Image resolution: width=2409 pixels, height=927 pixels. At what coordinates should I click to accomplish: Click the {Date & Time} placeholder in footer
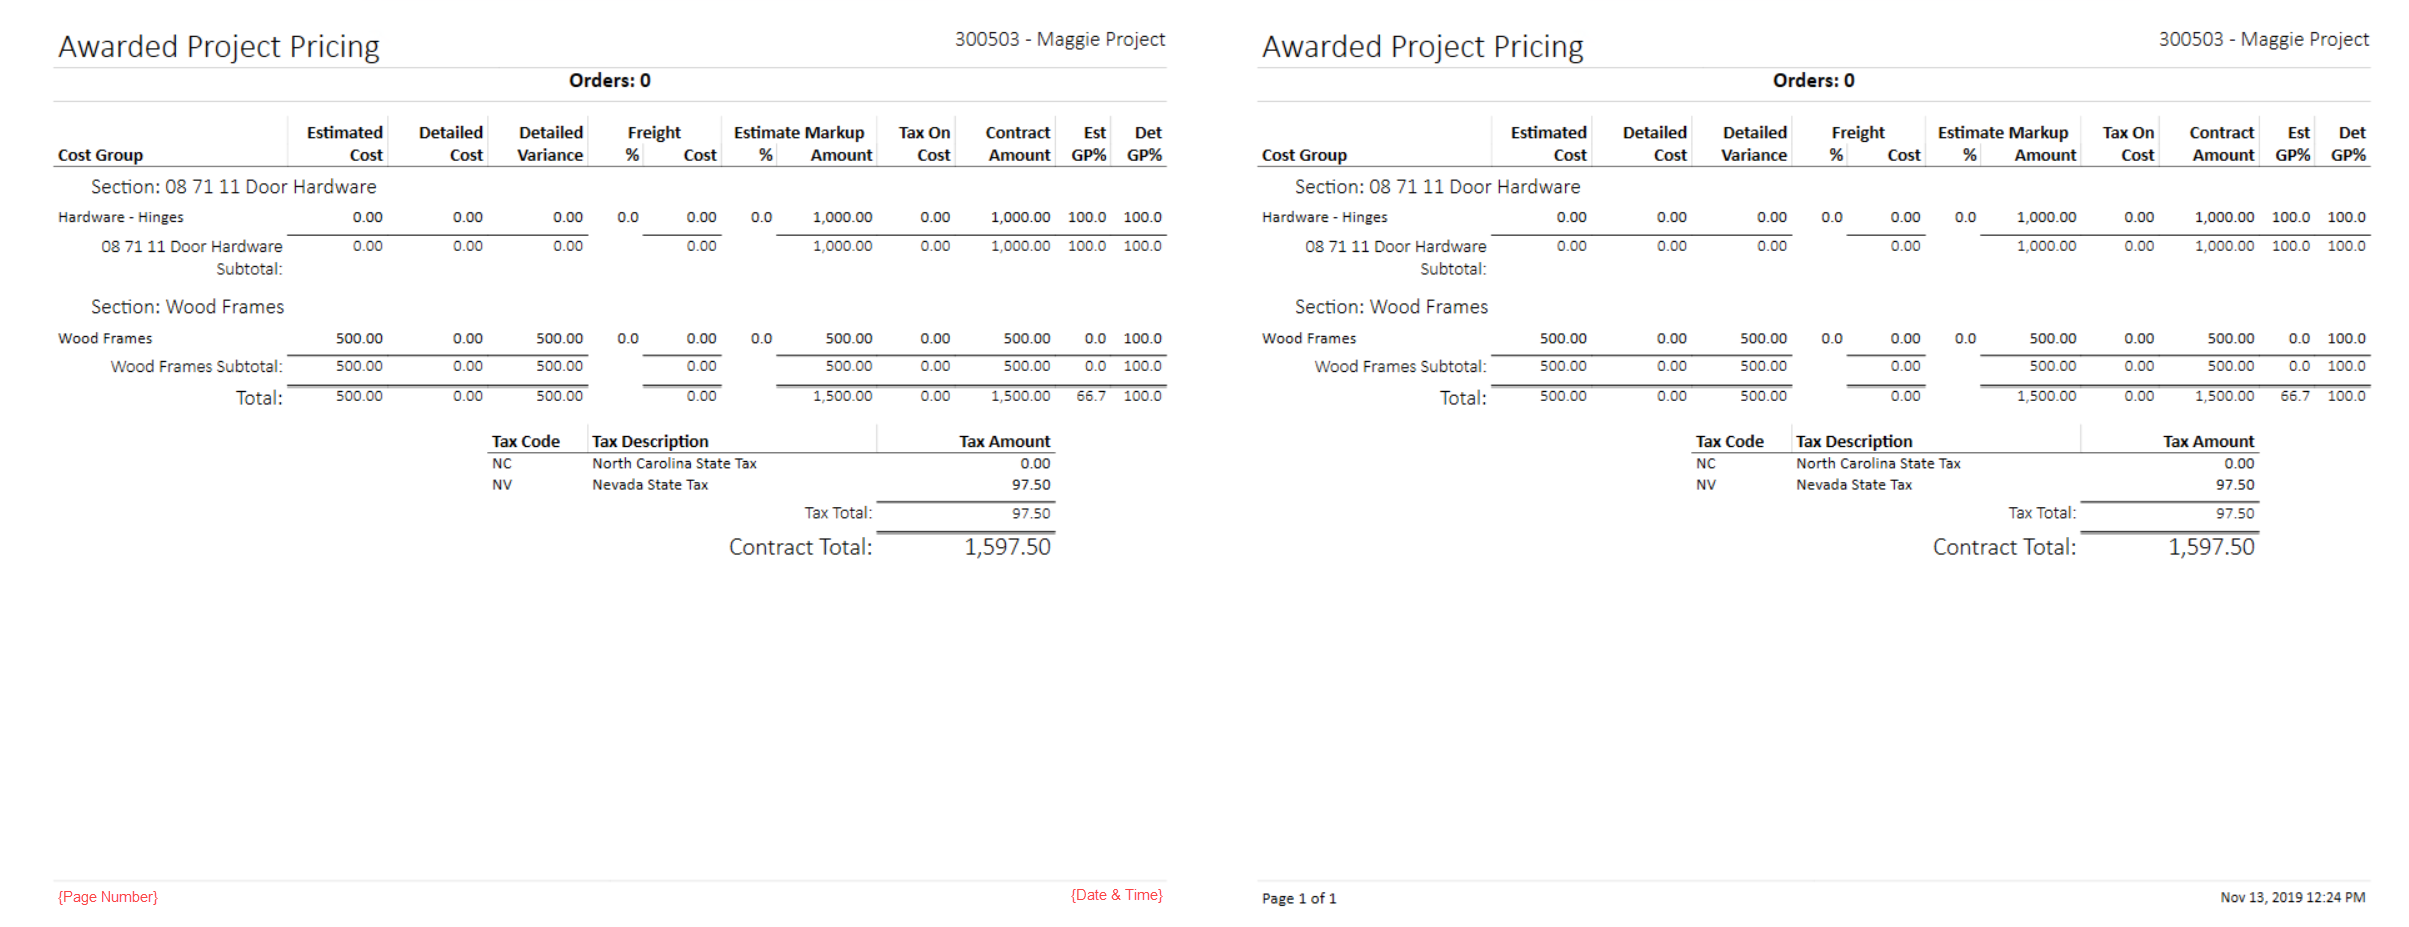1117,895
